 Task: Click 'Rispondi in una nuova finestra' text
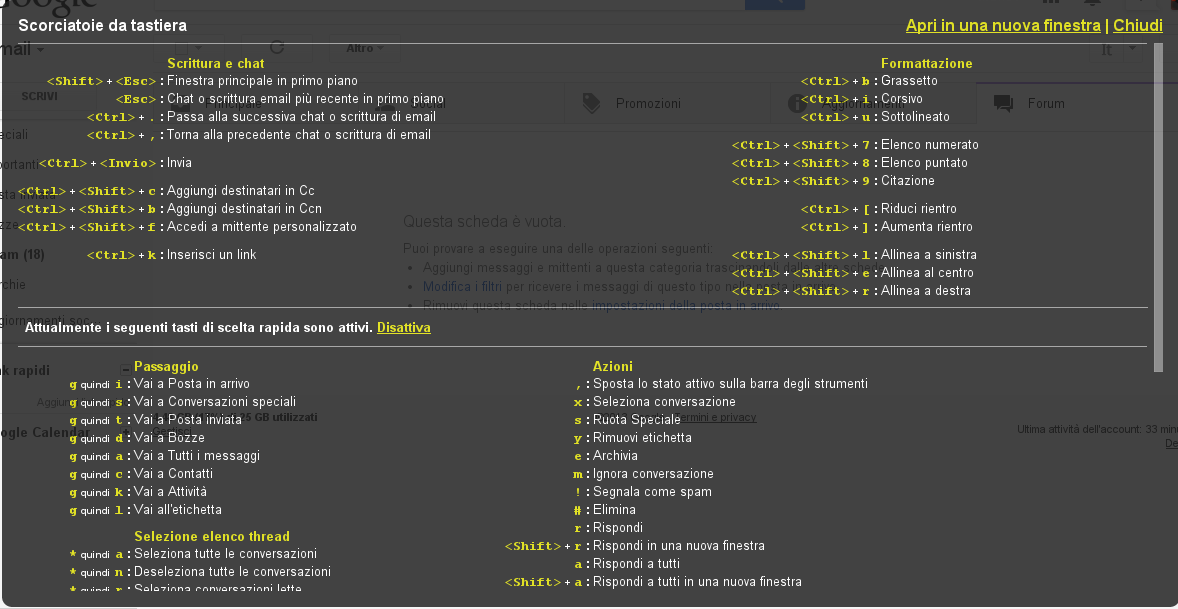click(678, 546)
